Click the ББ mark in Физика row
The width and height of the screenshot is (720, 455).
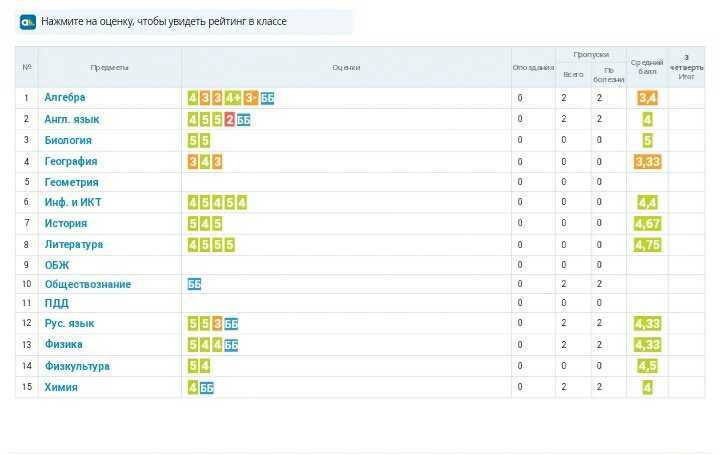(231, 345)
